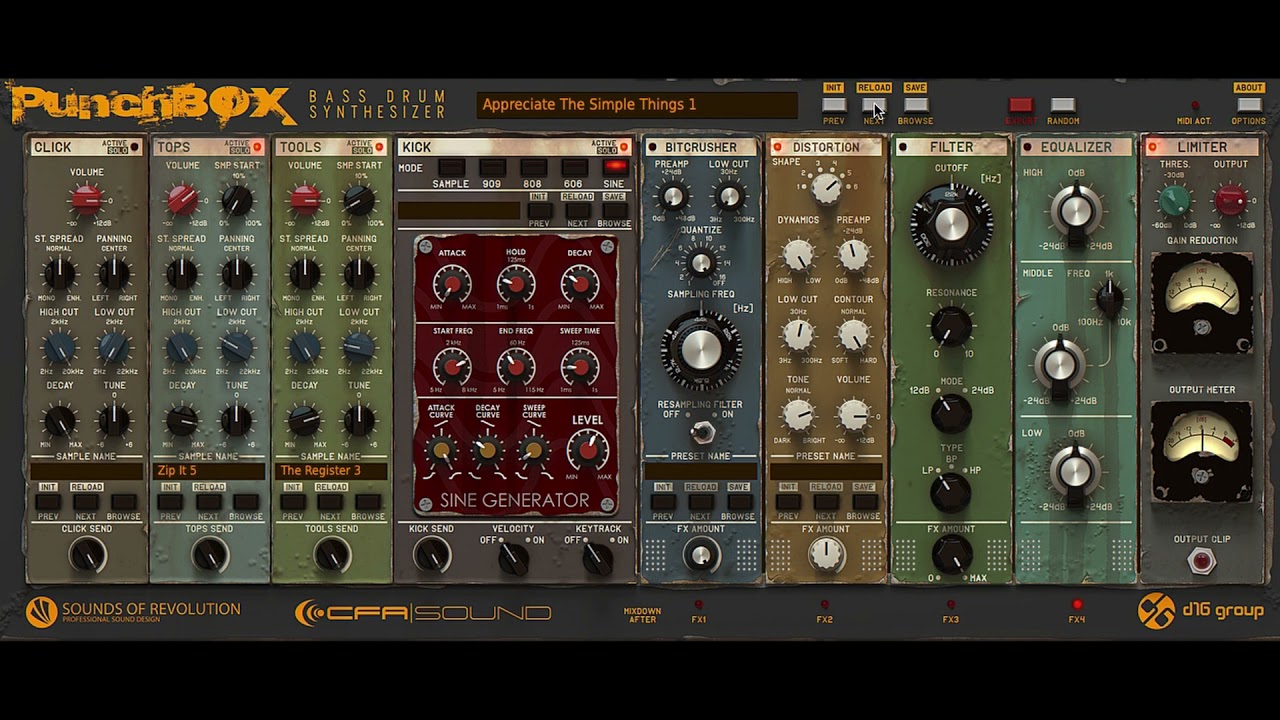Click the Kick Send knob
1280x720 pixels.
pos(432,554)
